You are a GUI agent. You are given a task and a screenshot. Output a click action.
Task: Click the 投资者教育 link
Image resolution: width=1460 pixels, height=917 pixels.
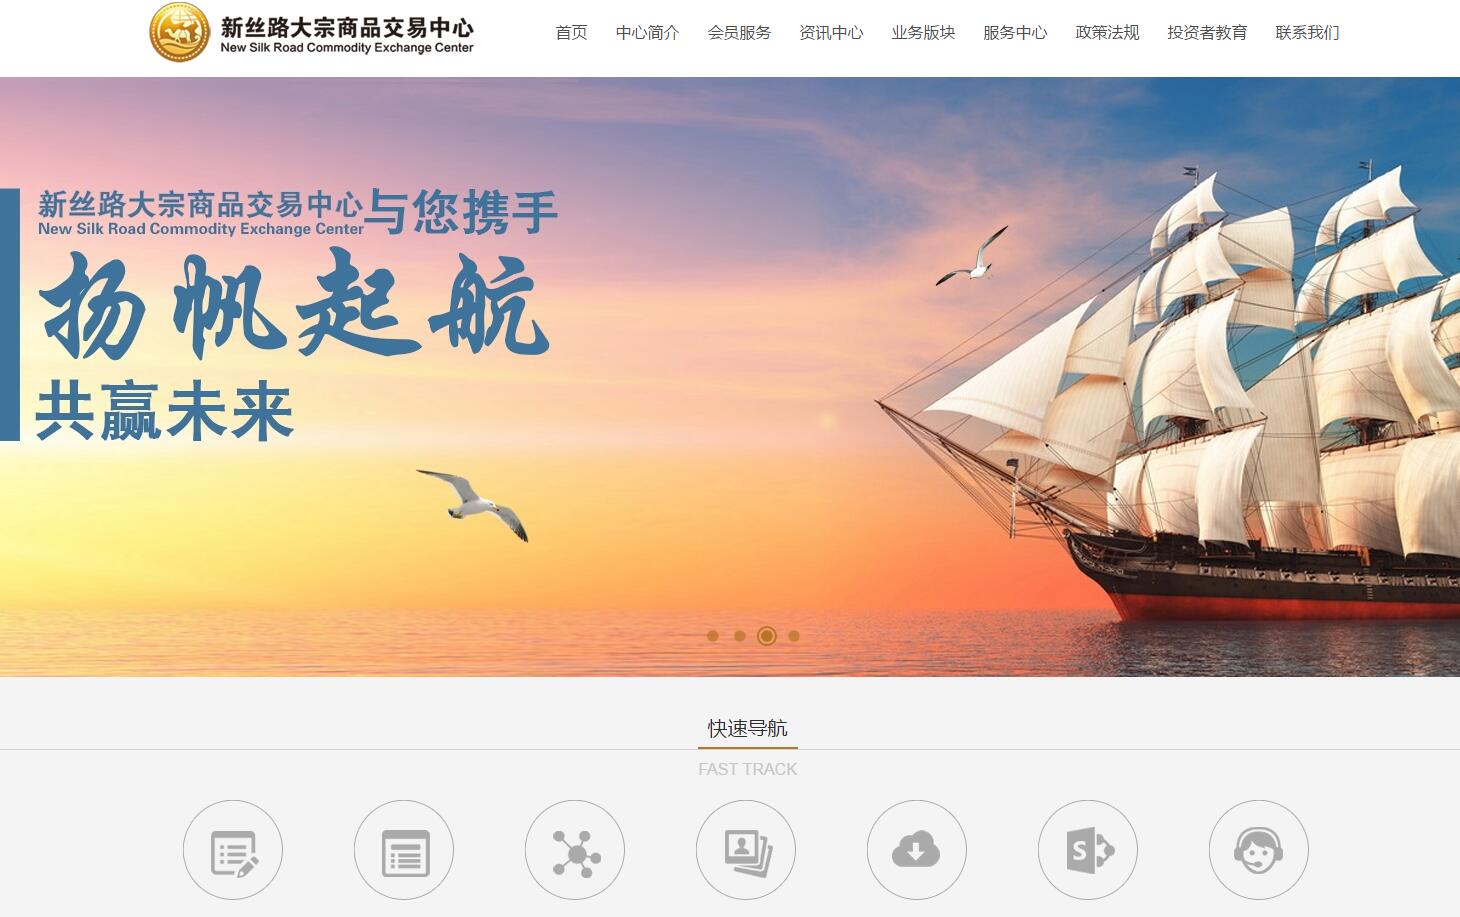pyautogui.click(x=1208, y=33)
